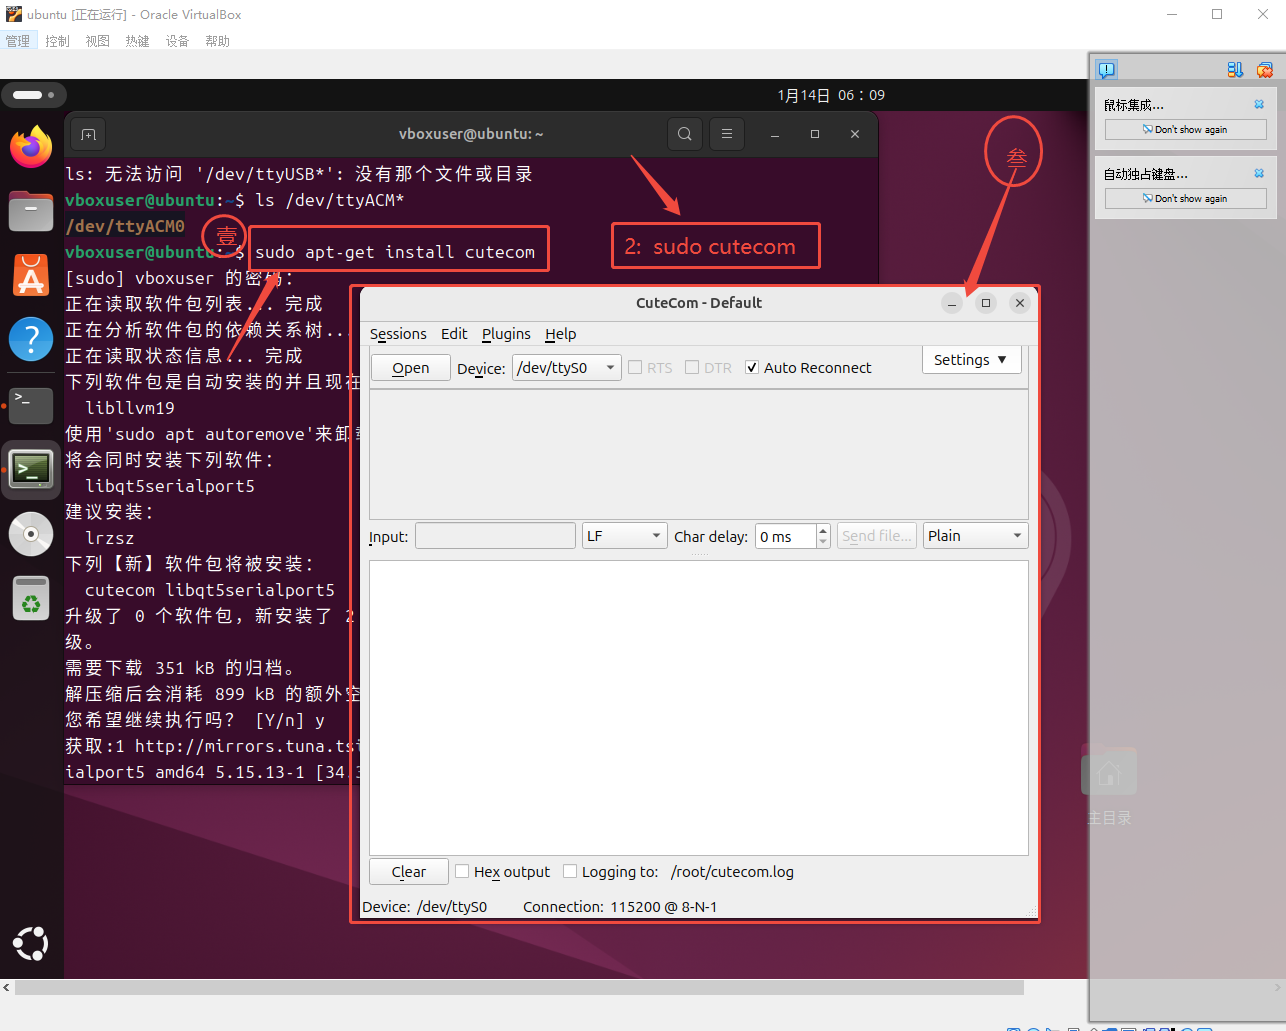
Task: Open the LF line ending dropdown
Action: click(x=656, y=536)
